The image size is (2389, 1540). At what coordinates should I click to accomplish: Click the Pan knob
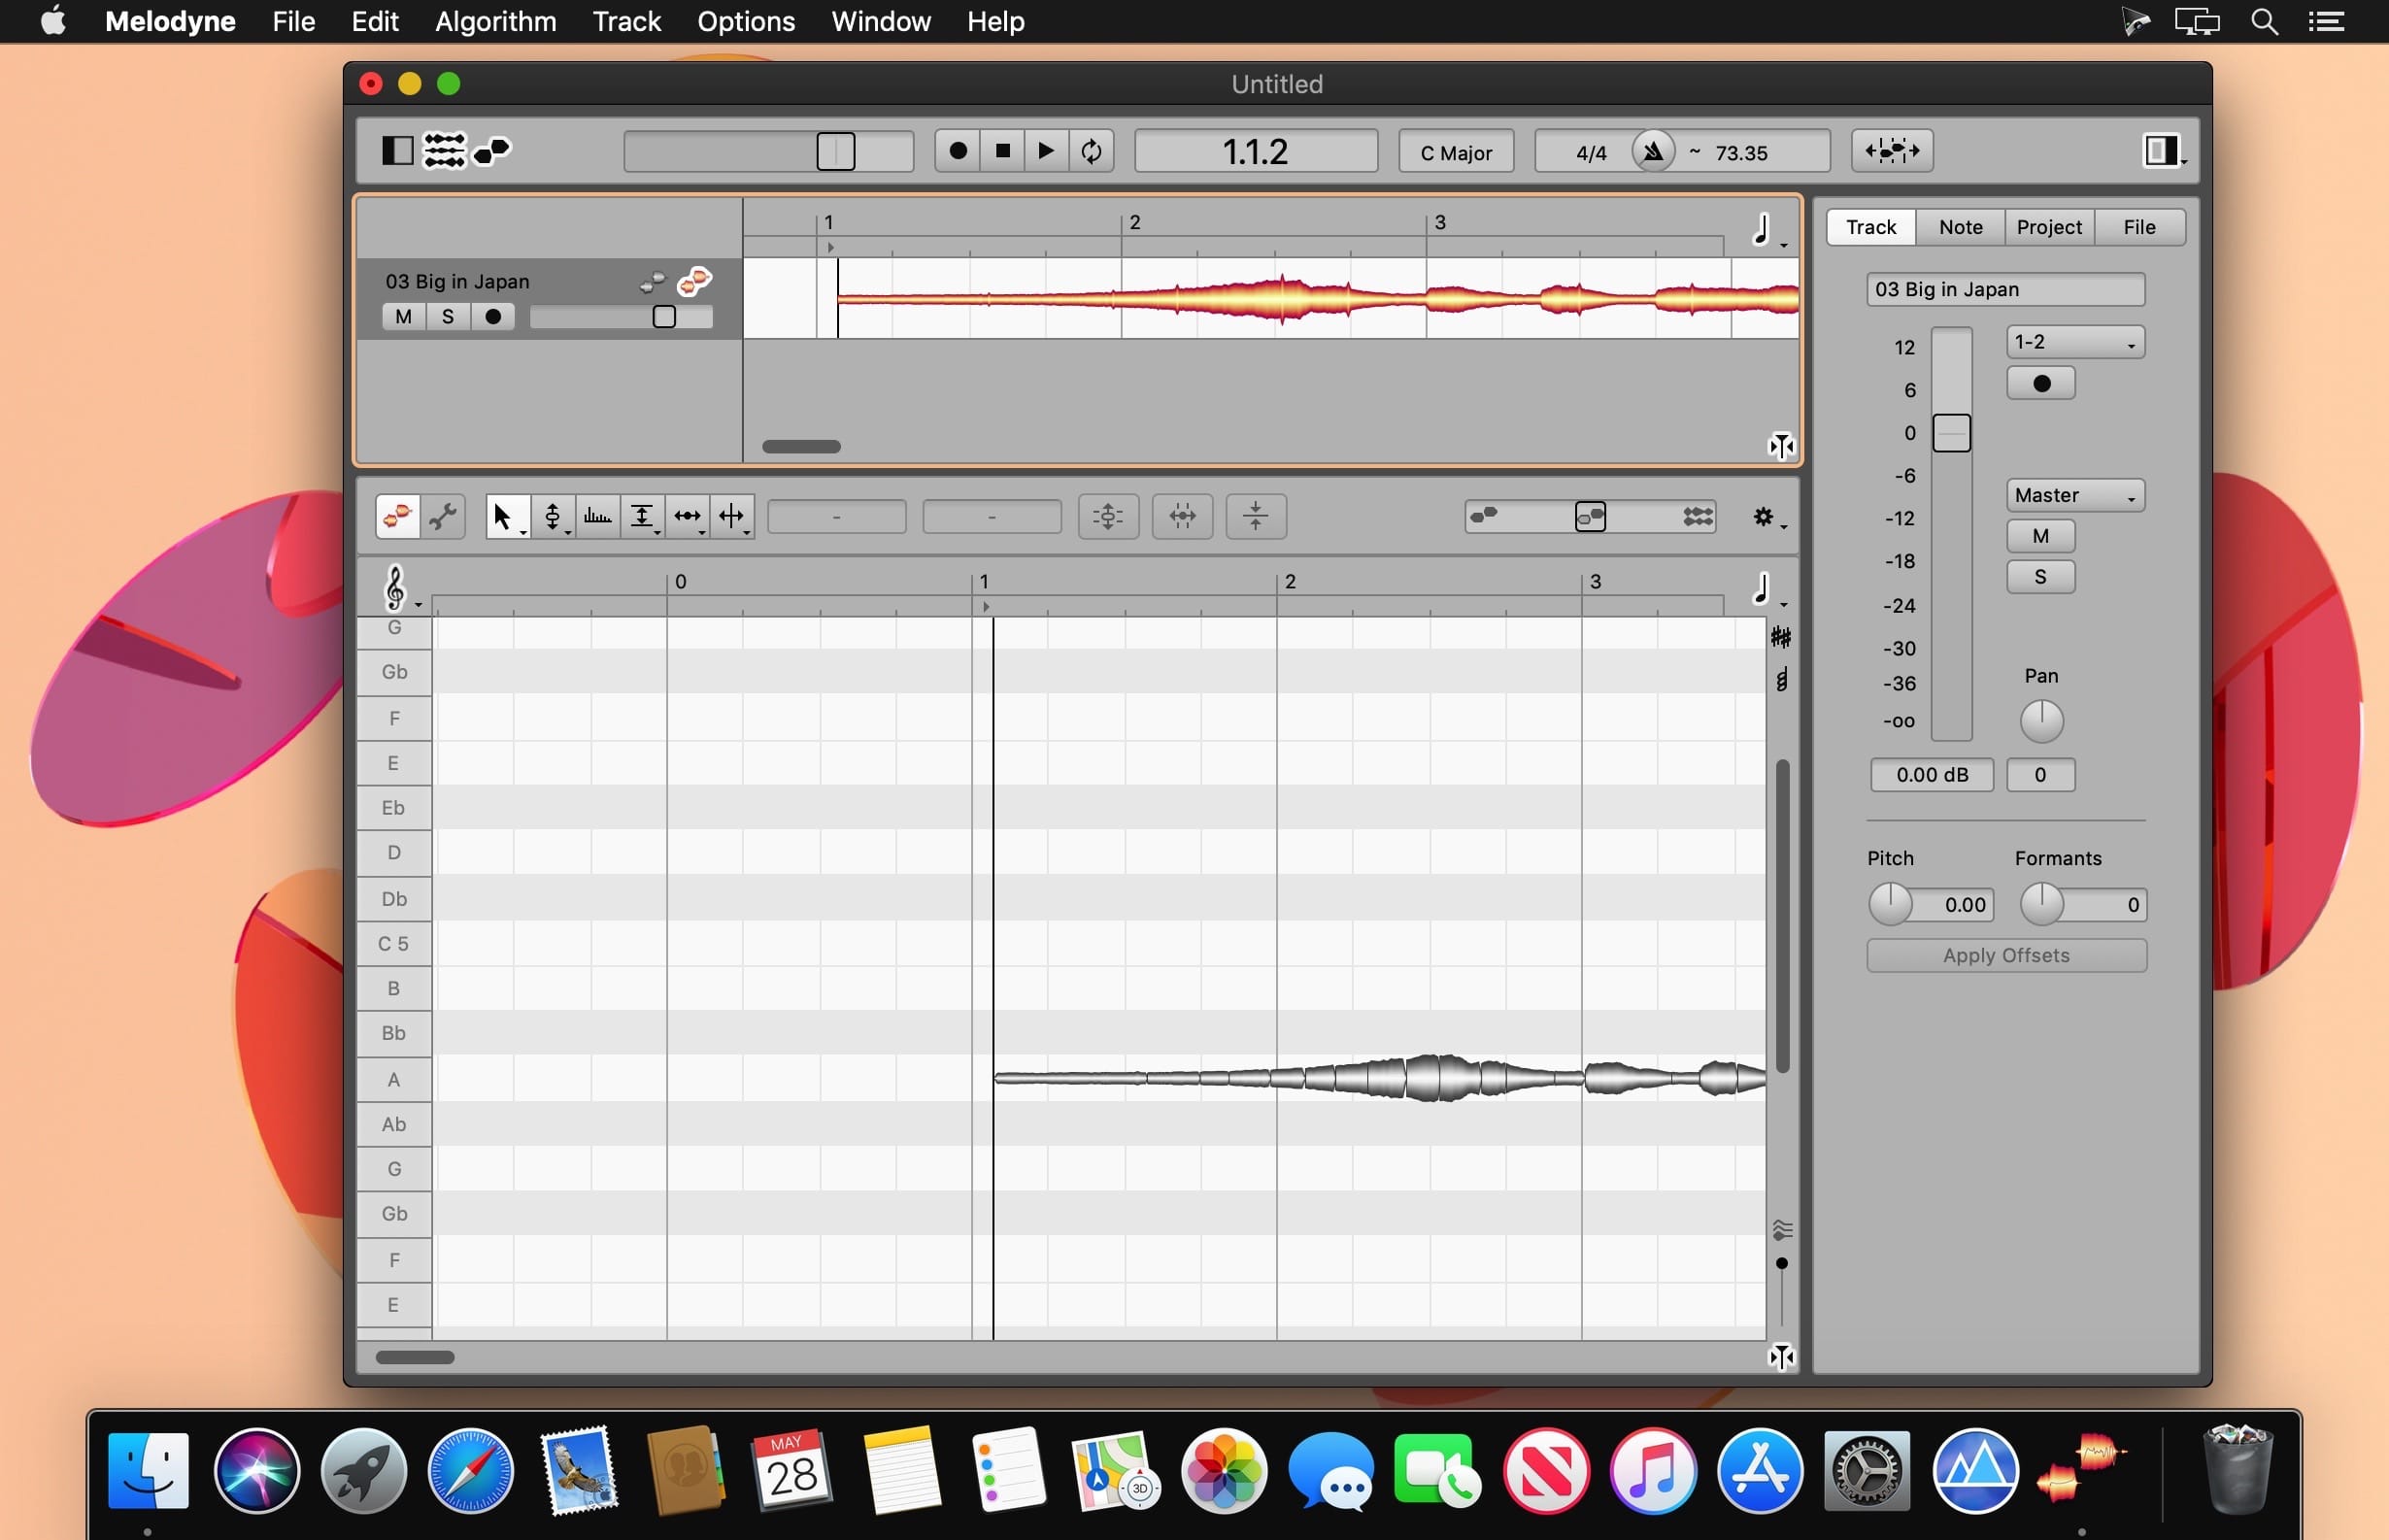pyautogui.click(x=2041, y=721)
